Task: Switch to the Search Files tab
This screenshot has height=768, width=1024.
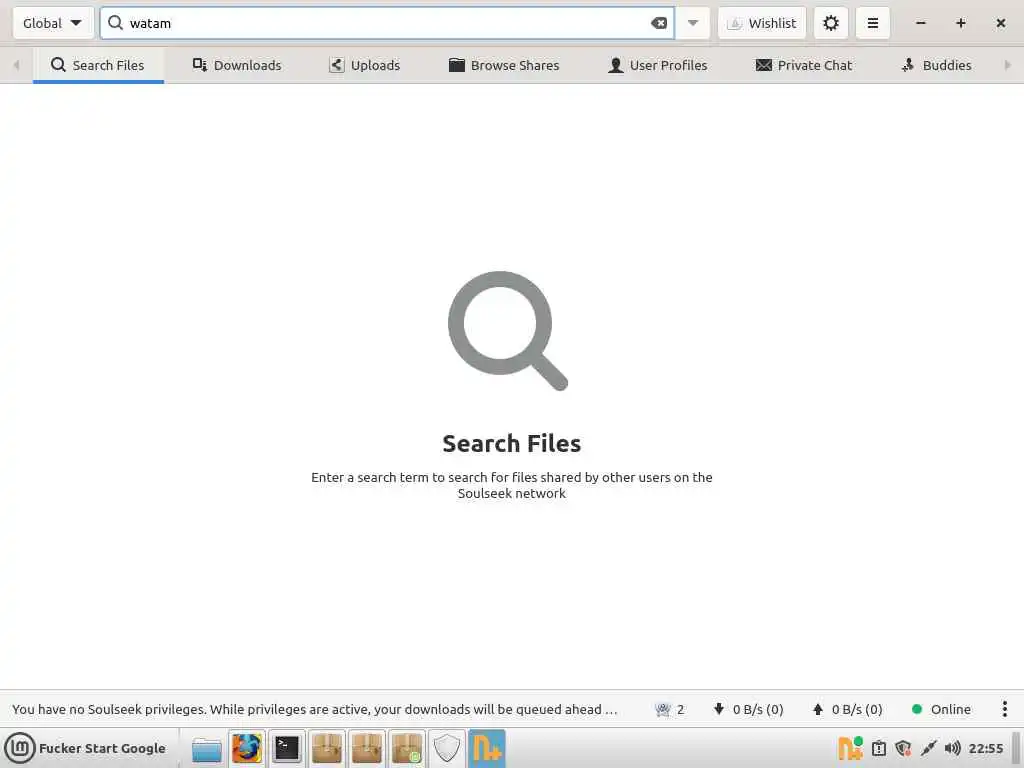Action: coord(98,65)
